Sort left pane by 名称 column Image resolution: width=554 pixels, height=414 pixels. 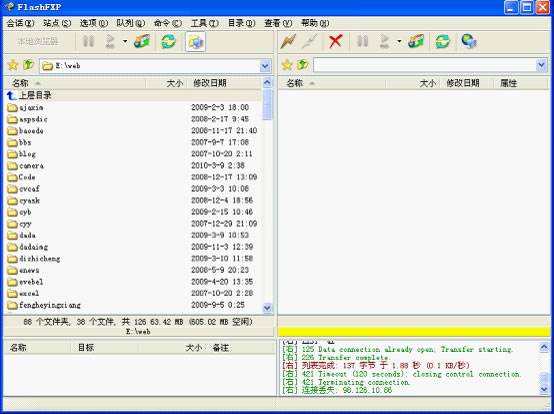coord(75,83)
